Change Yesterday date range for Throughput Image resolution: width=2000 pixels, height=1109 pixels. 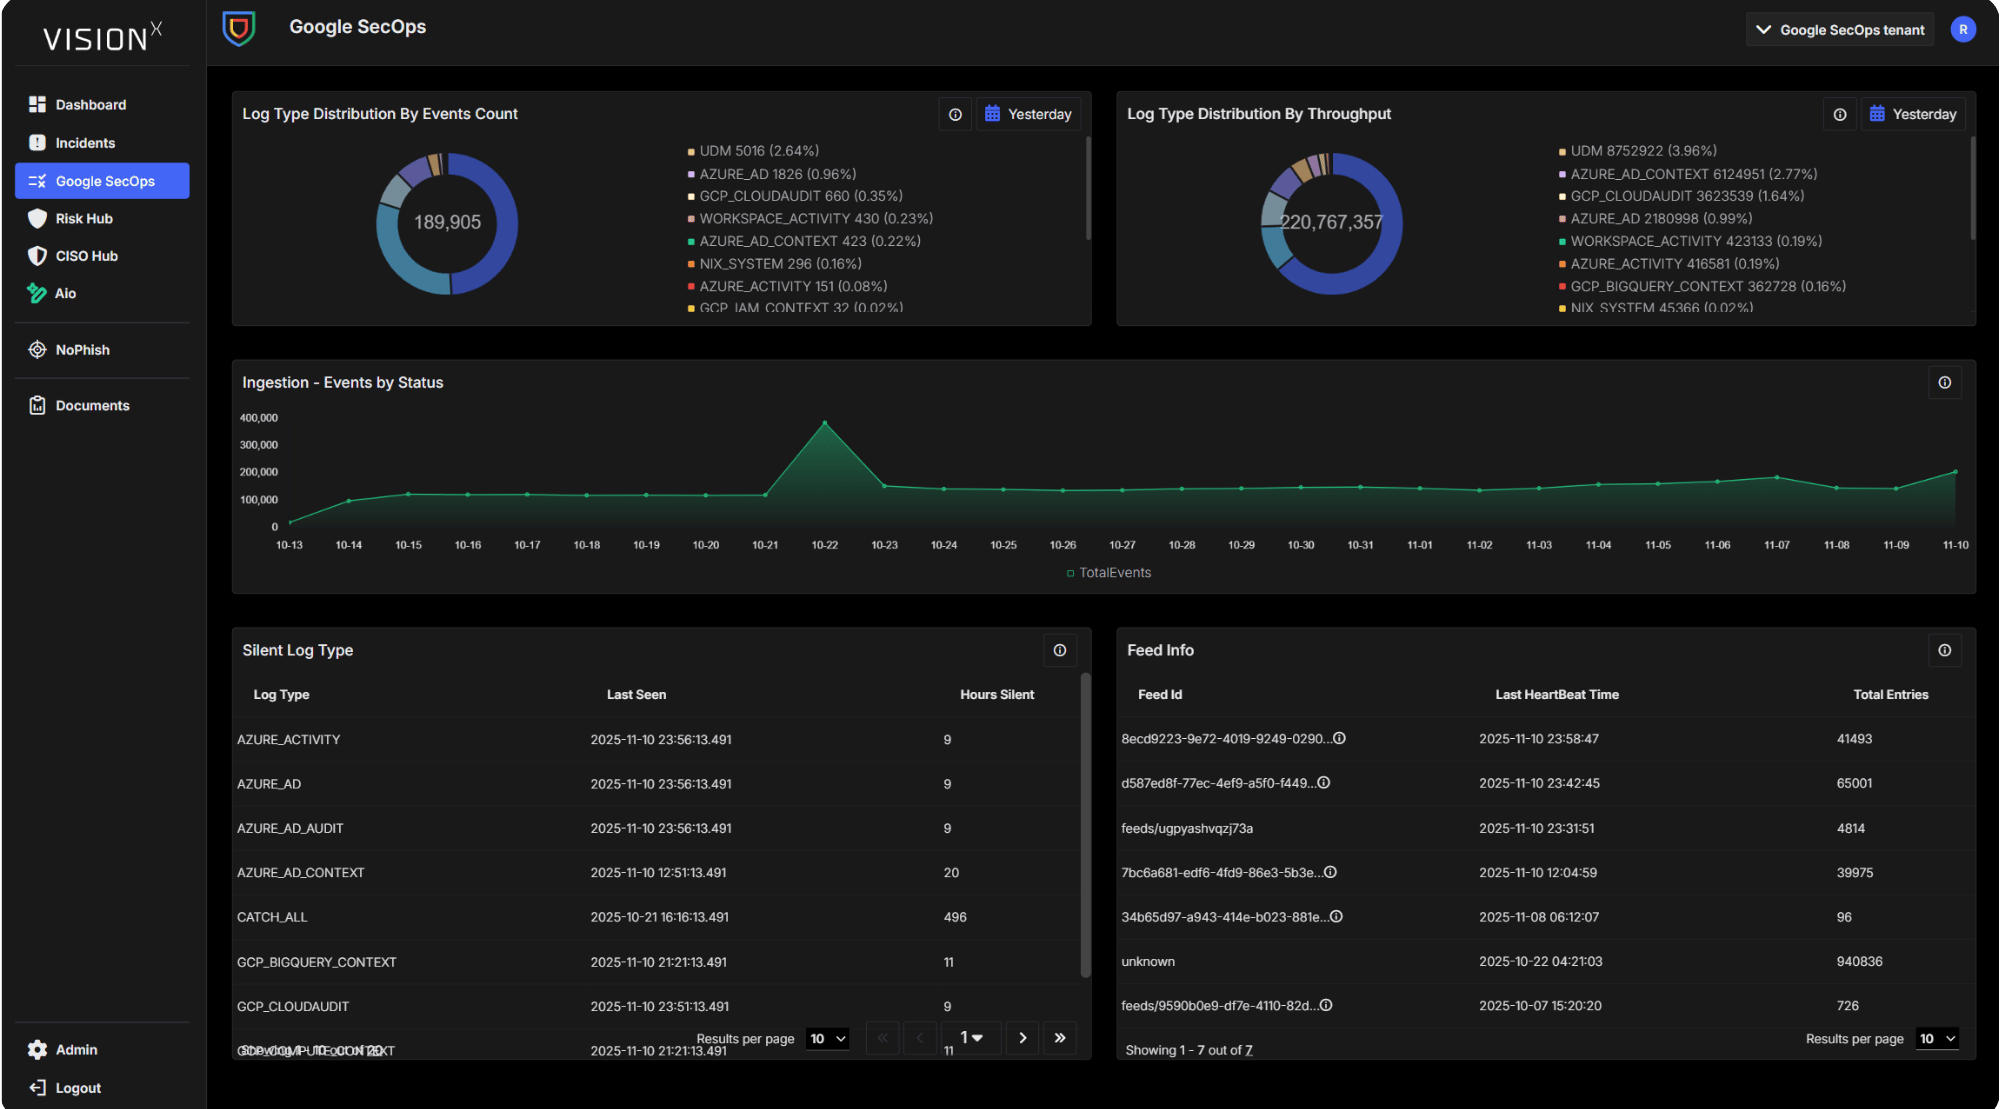[1913, 115]
